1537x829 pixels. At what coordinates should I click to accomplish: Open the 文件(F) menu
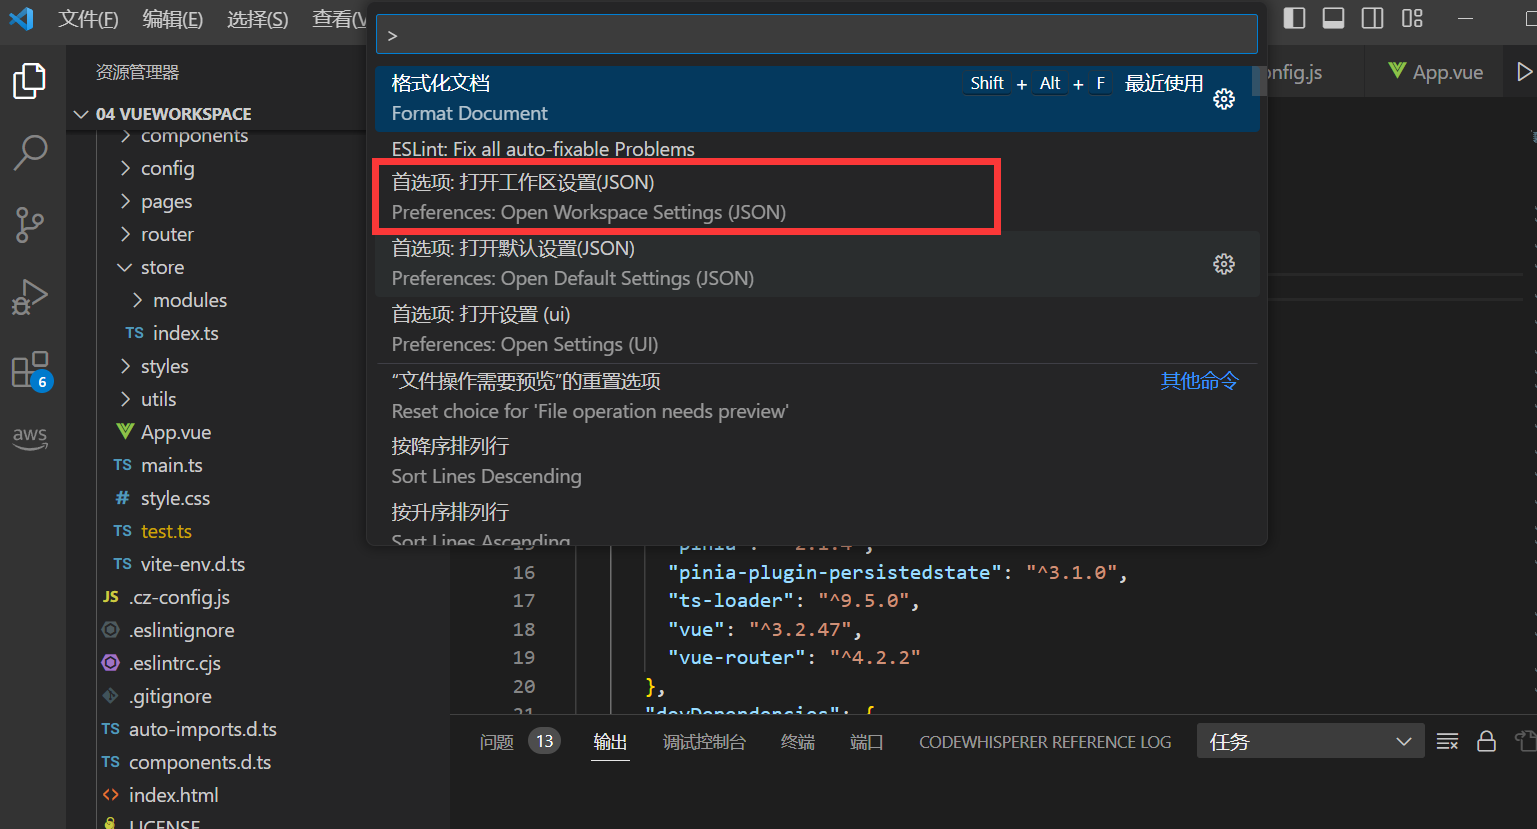point(88,19)
